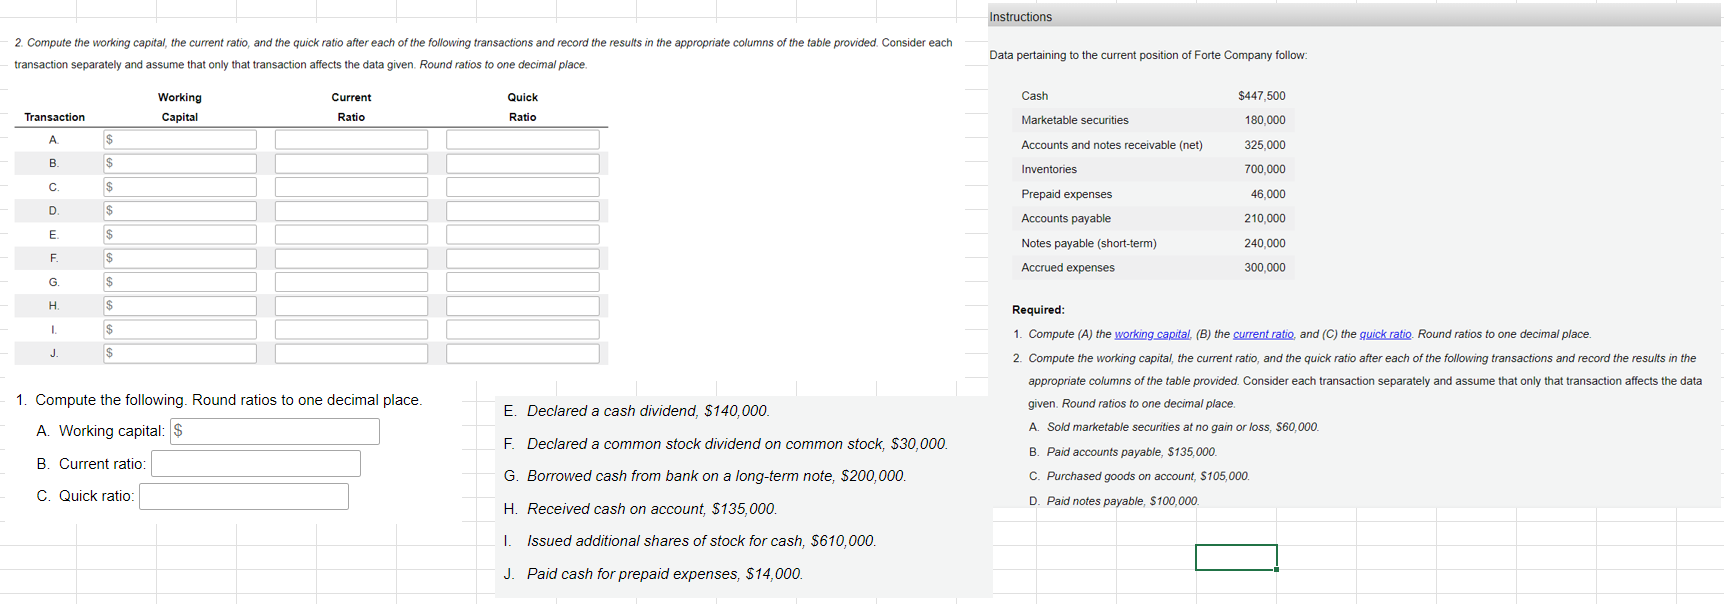Image resolution: width=1724 pixels, height=604 pixels.
Task: Click Transaction E Current Ratio cell
Action: 350,234
